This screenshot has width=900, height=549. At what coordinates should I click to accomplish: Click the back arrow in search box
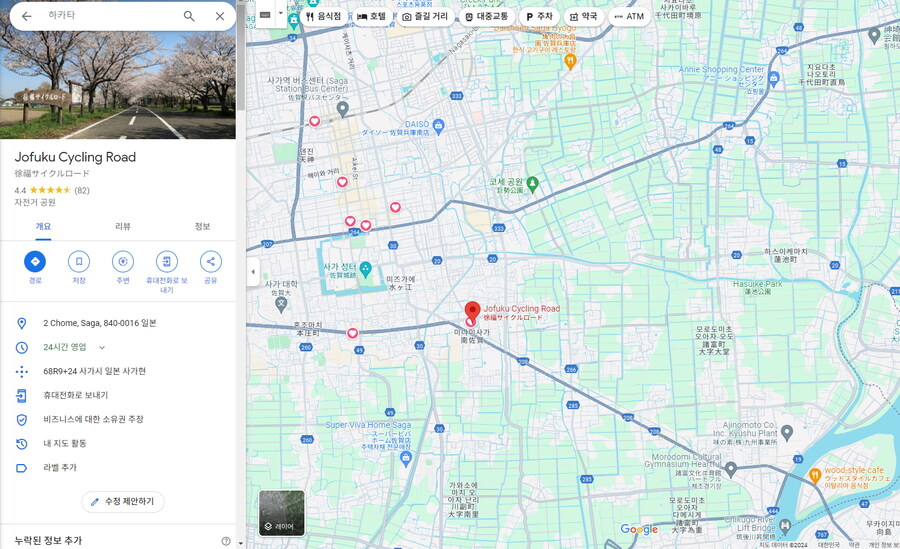coord(26,16)
